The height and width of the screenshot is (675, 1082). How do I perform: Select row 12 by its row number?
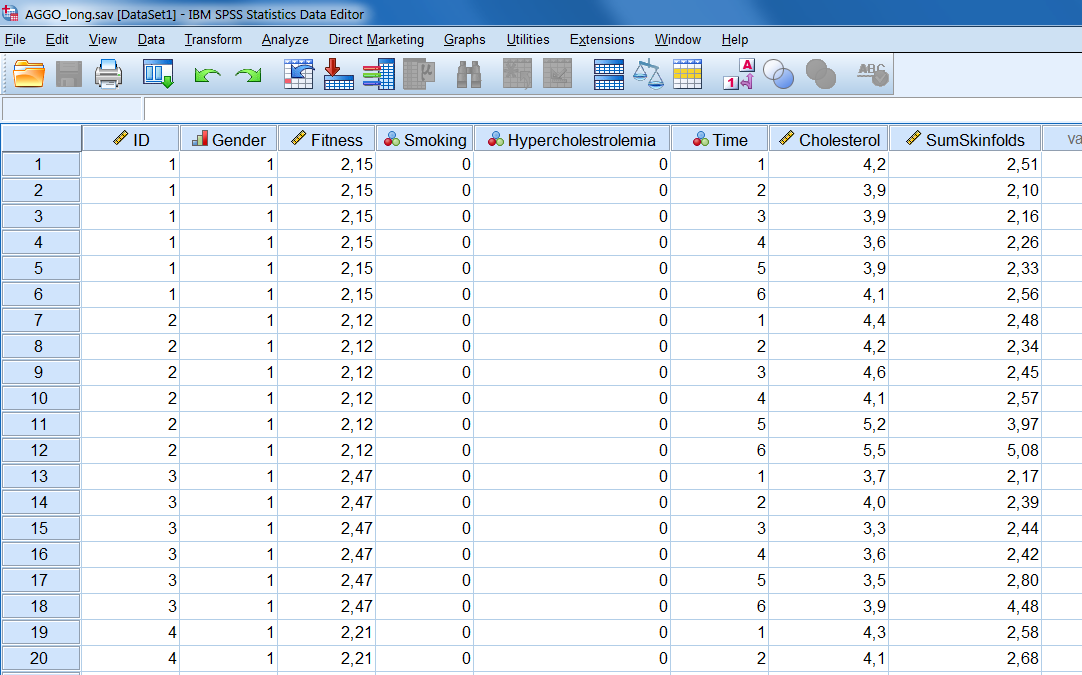pos(40,450)
